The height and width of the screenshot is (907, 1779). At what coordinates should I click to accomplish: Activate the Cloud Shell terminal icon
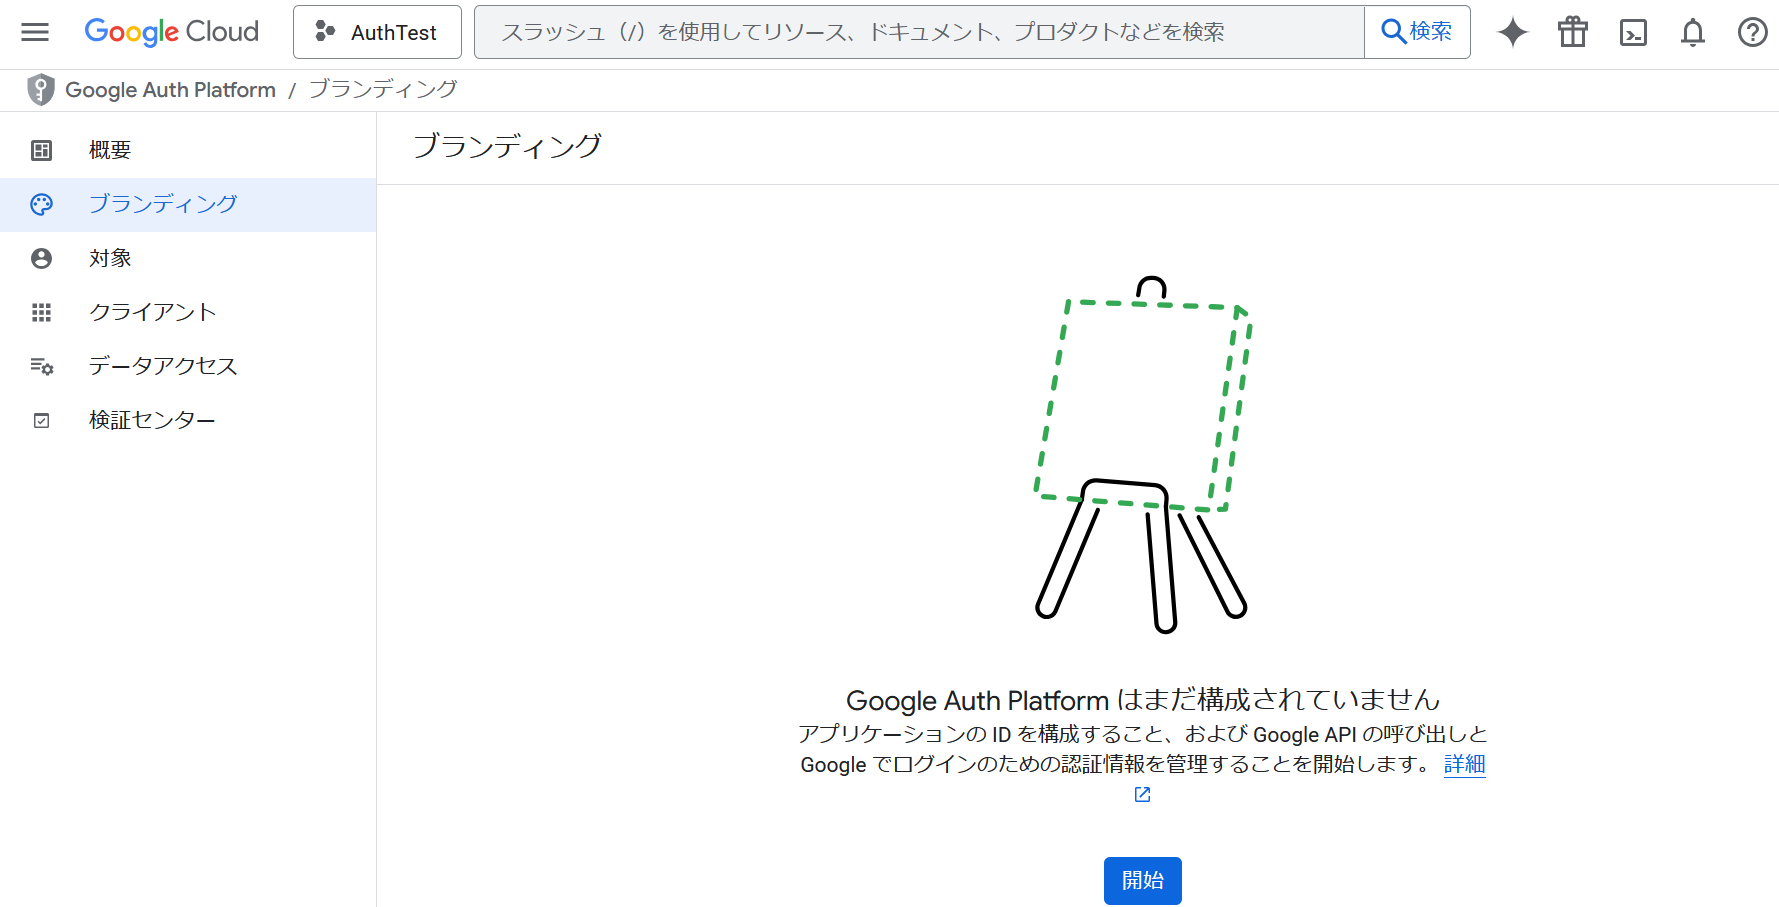[1633, 32]
